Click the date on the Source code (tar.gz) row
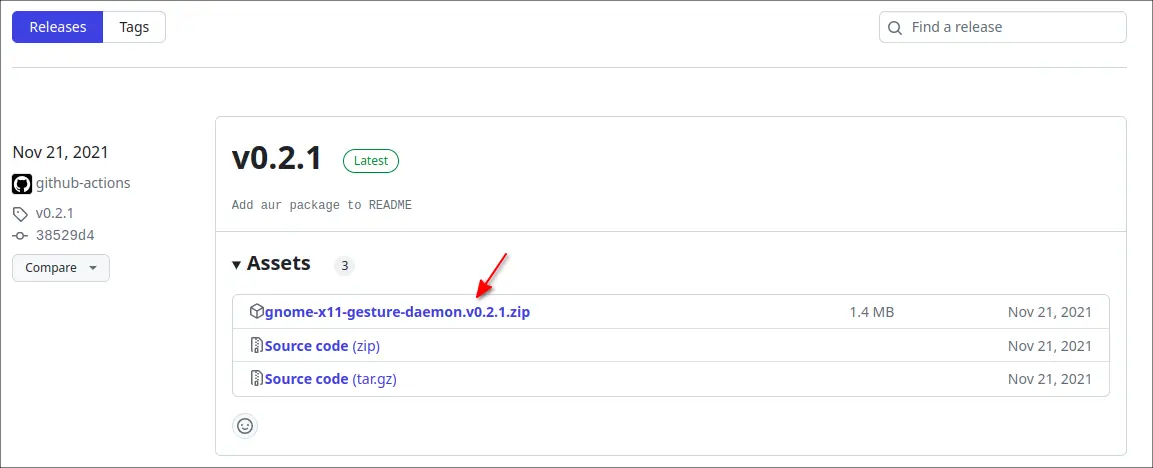 point(1050,380)
